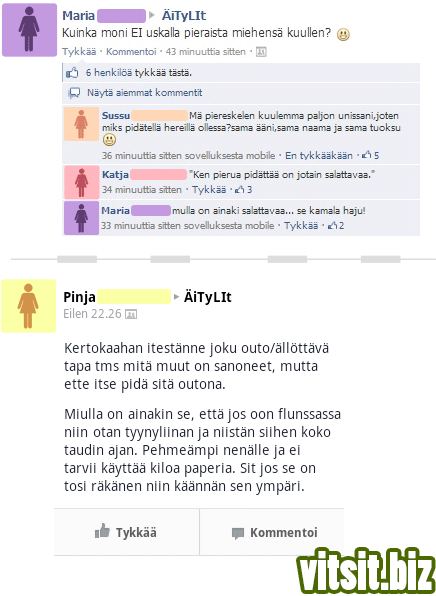Expand 'Näytä aiemmat kommentit'

coord(145,92)
